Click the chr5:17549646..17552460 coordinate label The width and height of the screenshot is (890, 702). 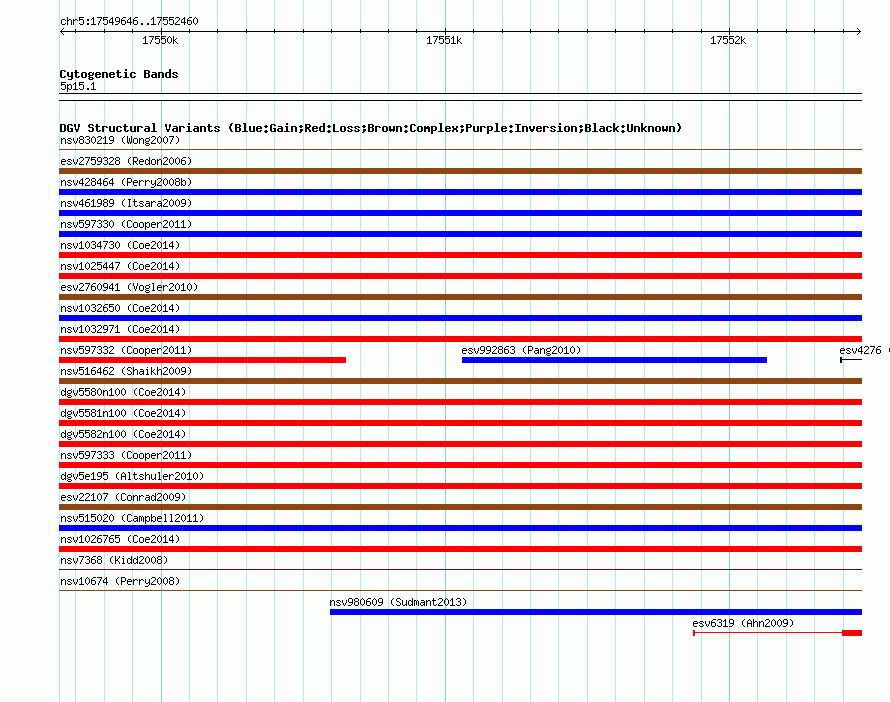129,21
